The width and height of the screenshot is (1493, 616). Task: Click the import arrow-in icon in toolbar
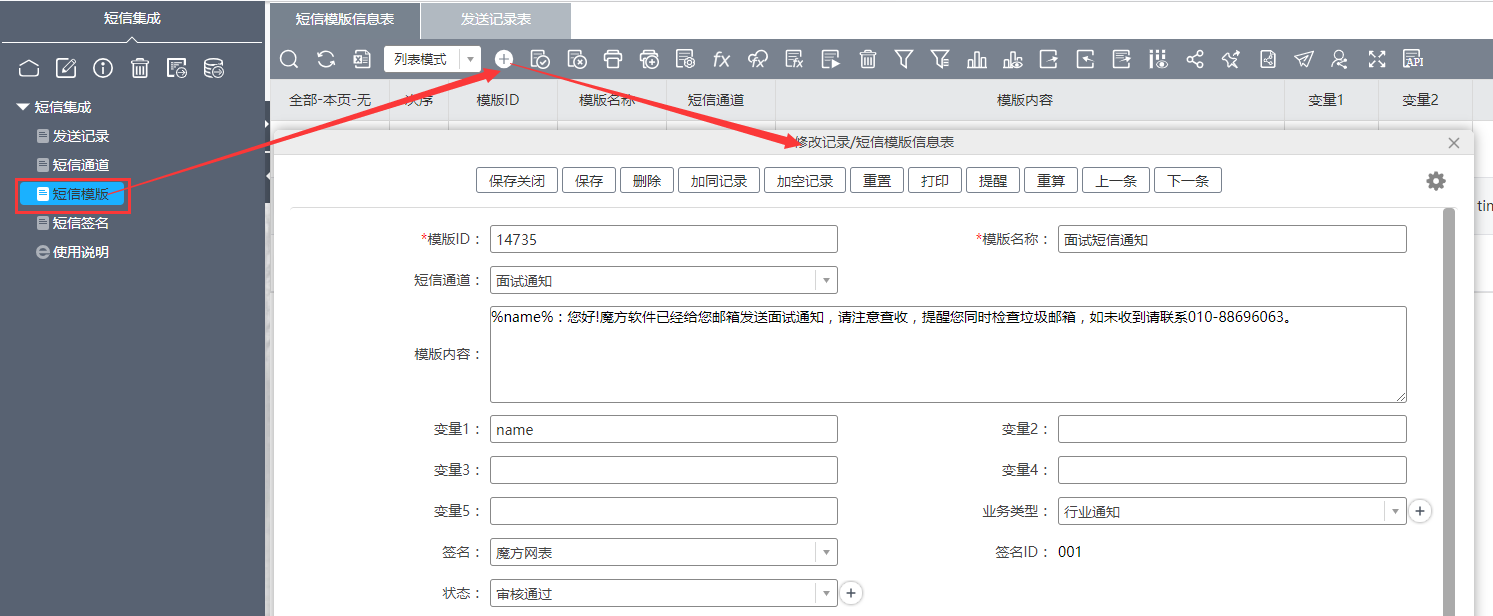click(x=1085, y=59)
